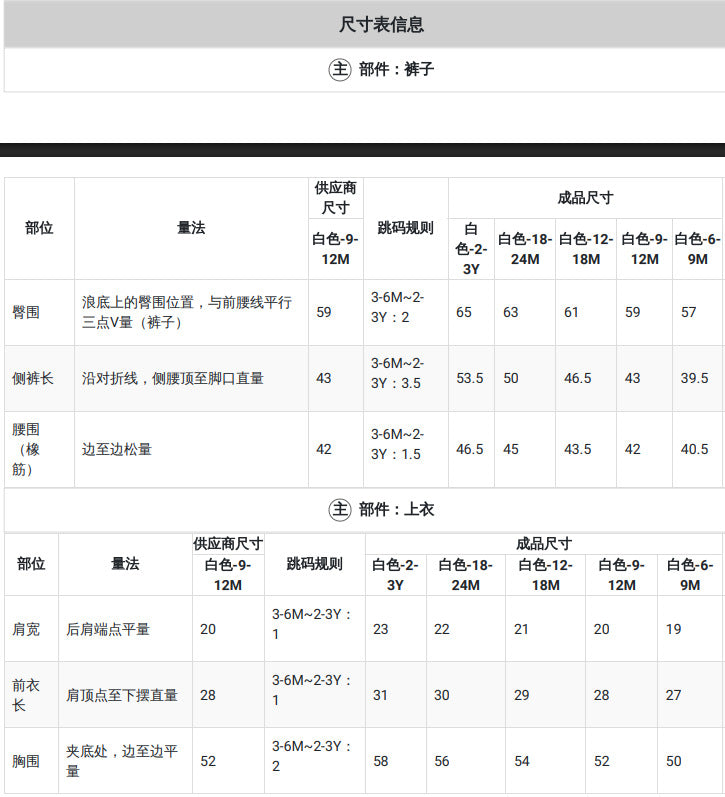Click the 供应商尺寸 header in top table
Screen dimensions: 725x797
coord(228,544)
